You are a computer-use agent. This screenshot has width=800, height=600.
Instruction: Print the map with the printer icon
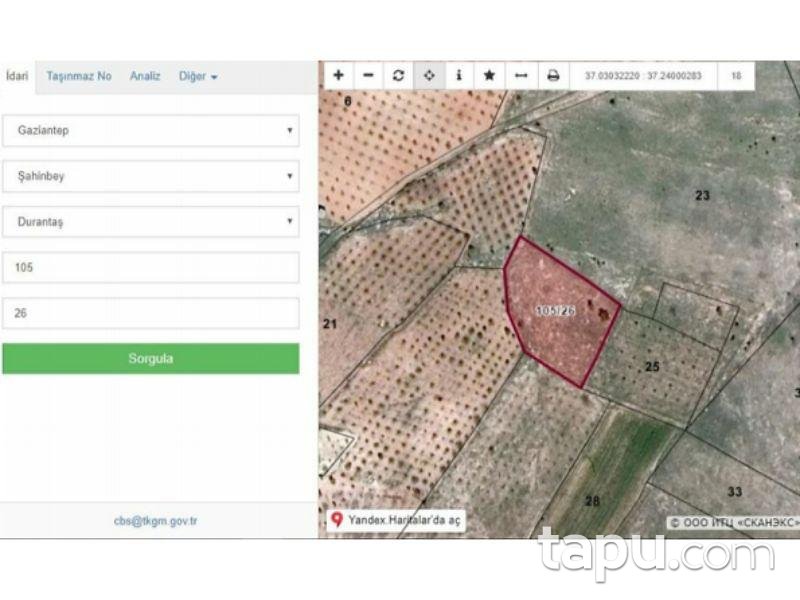(550, 74)
